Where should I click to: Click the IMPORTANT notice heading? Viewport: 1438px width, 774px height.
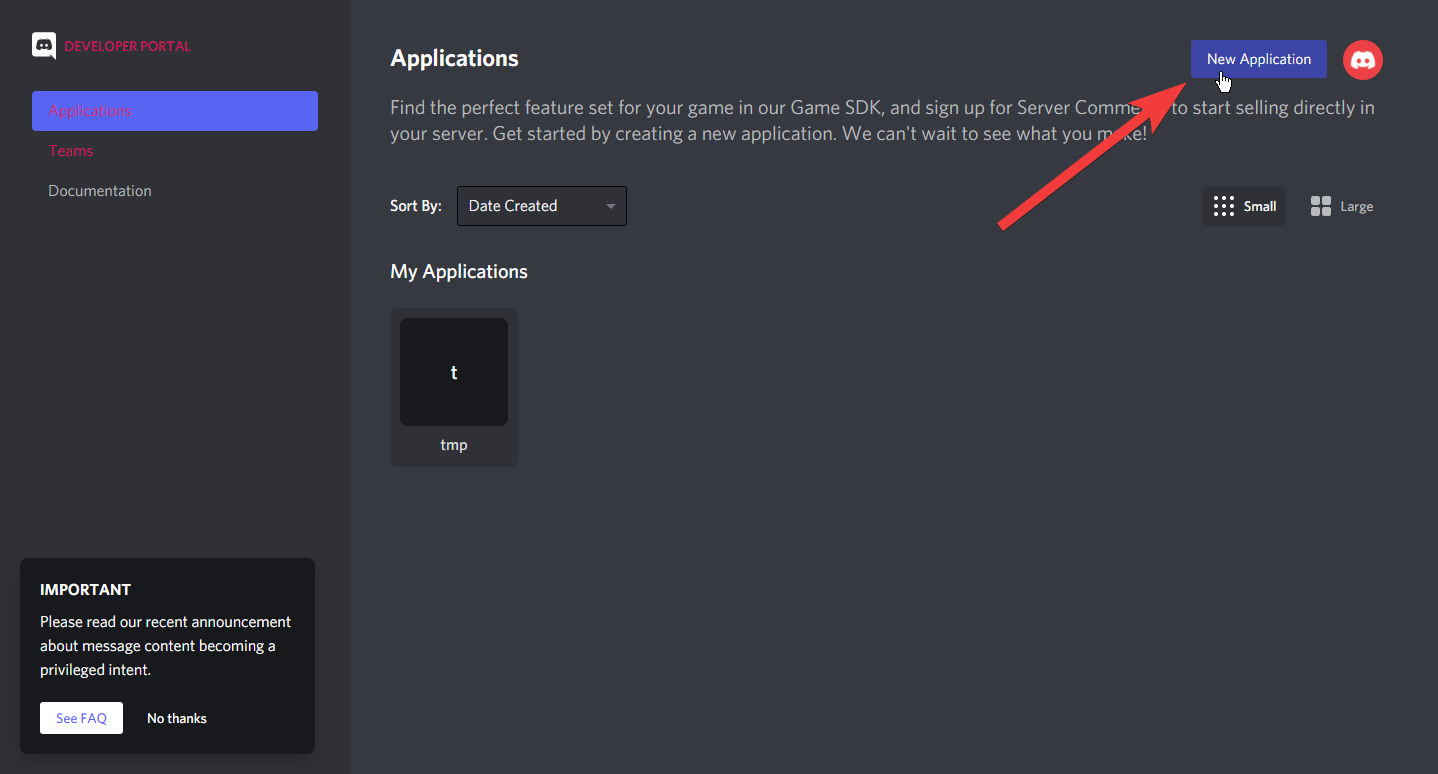pos(85,590)
